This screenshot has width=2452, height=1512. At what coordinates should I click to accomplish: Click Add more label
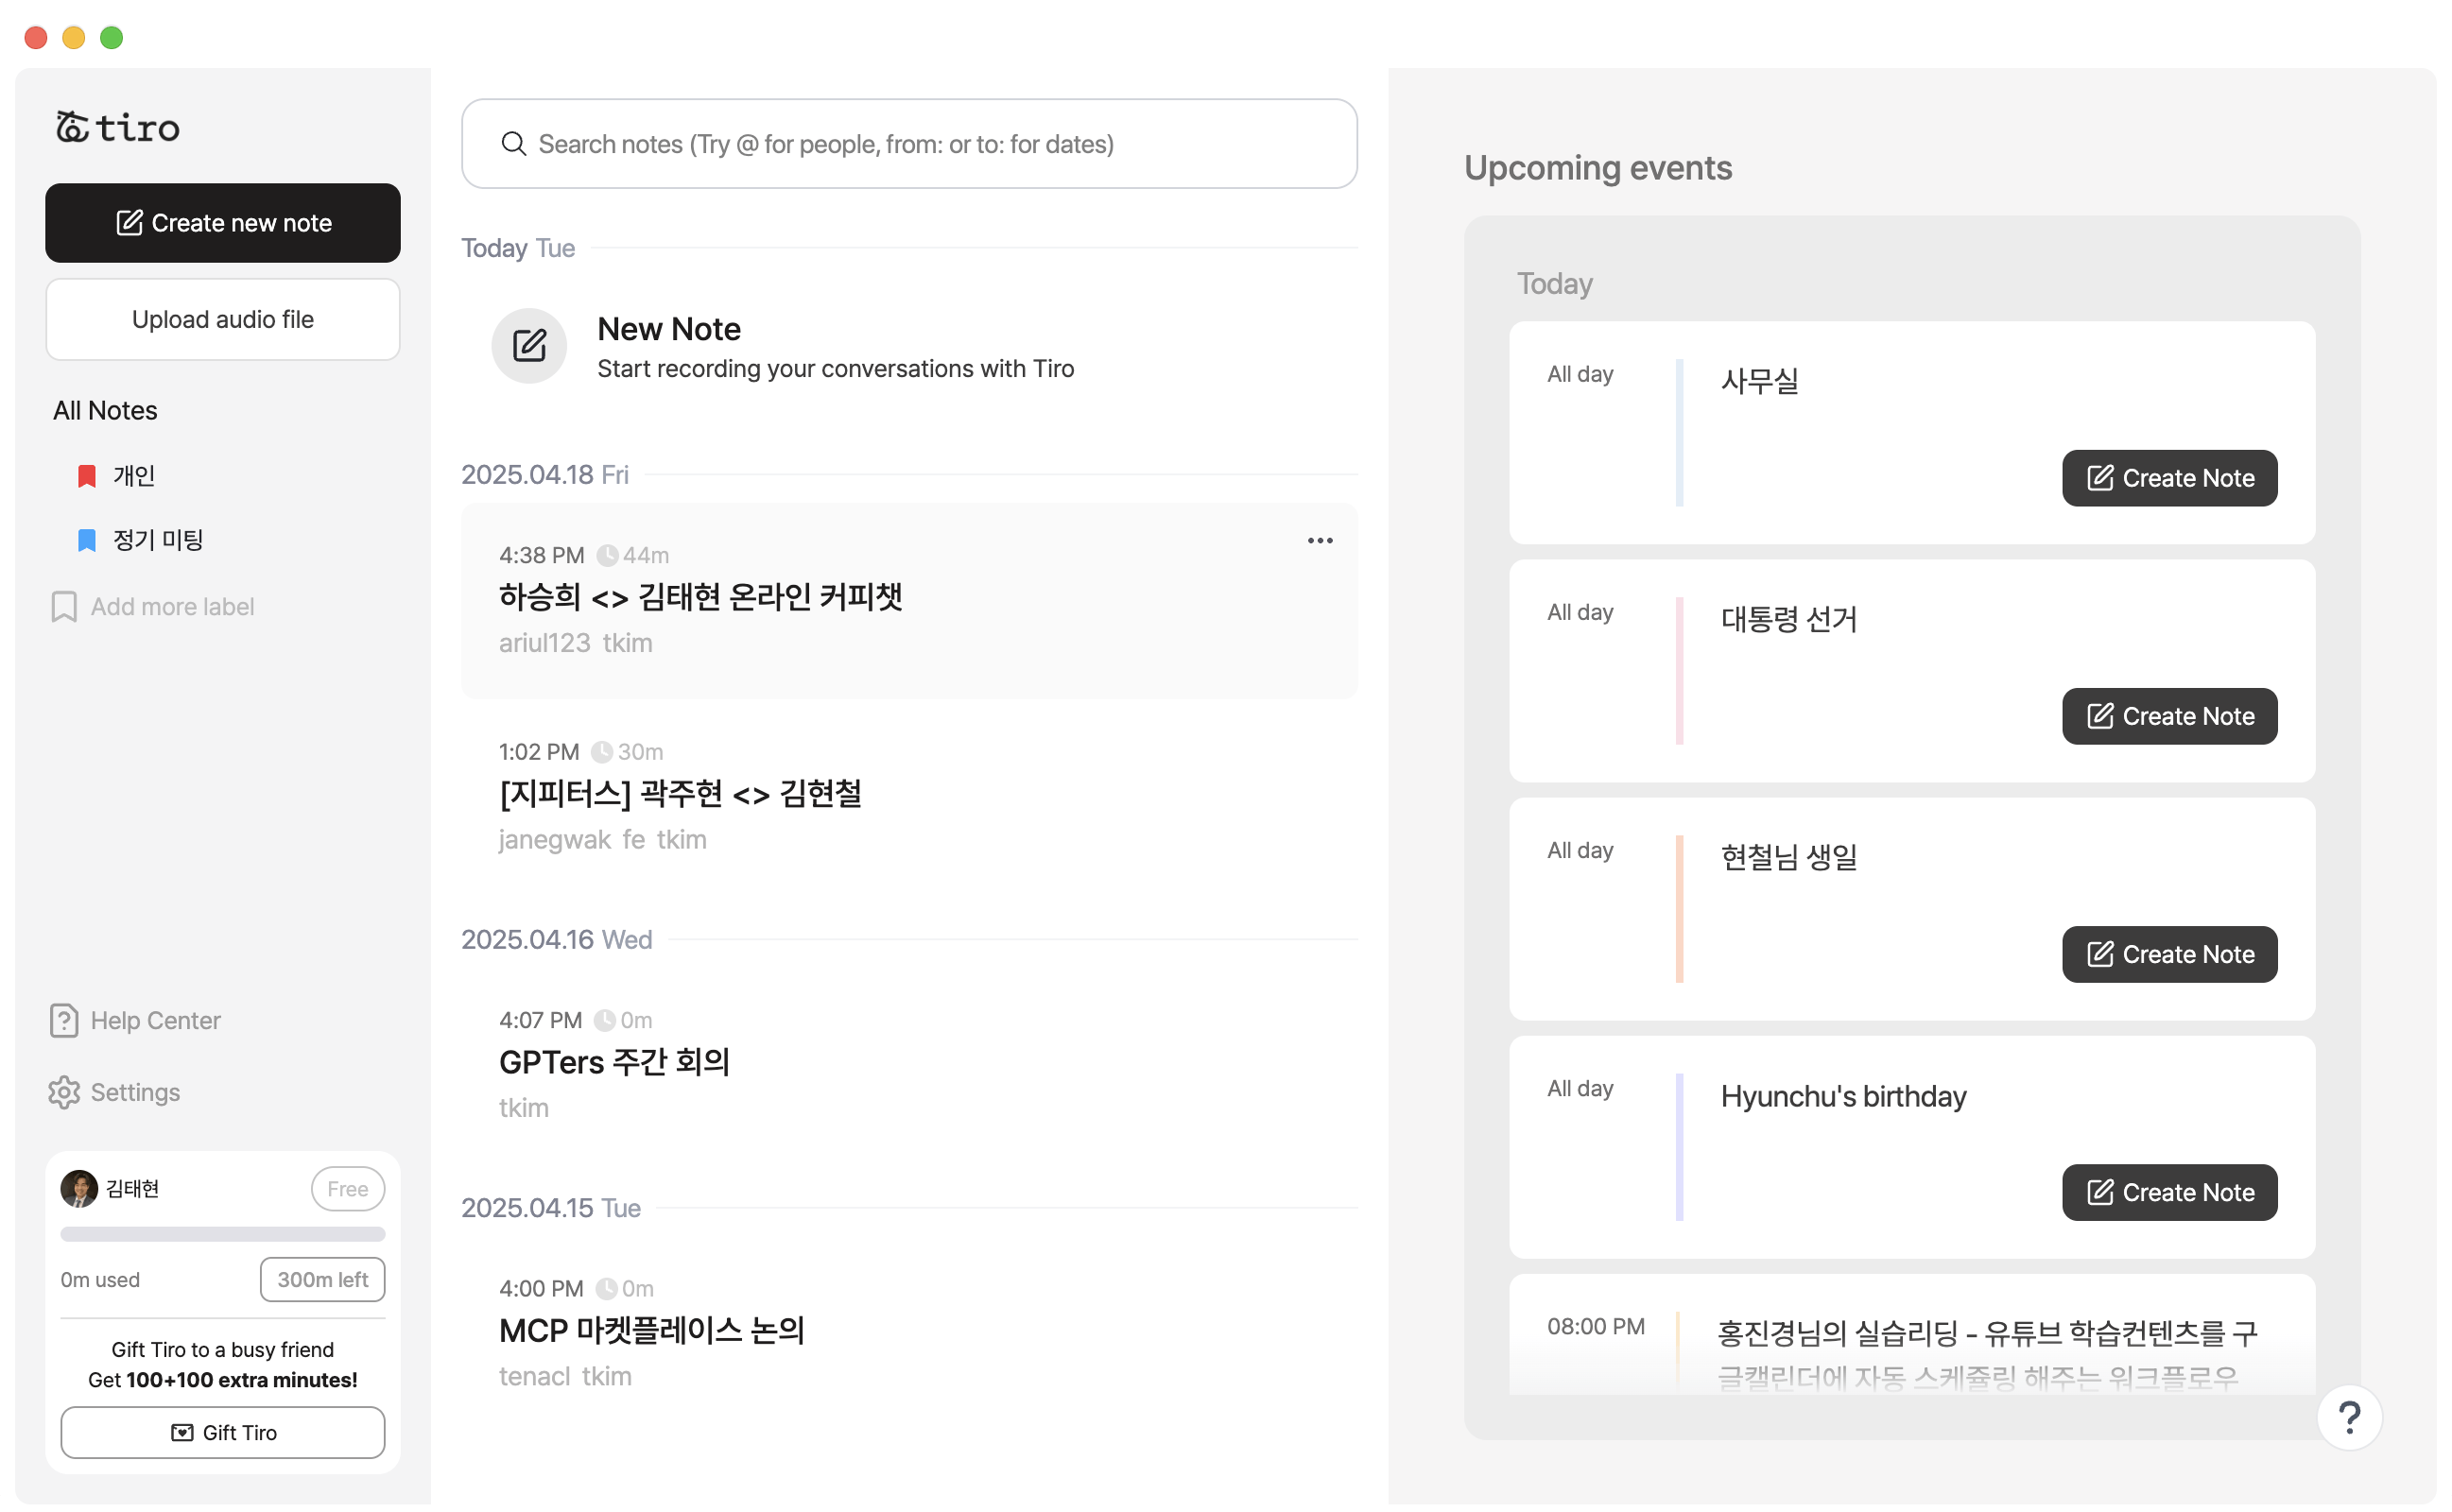click(x=172, y=607)
